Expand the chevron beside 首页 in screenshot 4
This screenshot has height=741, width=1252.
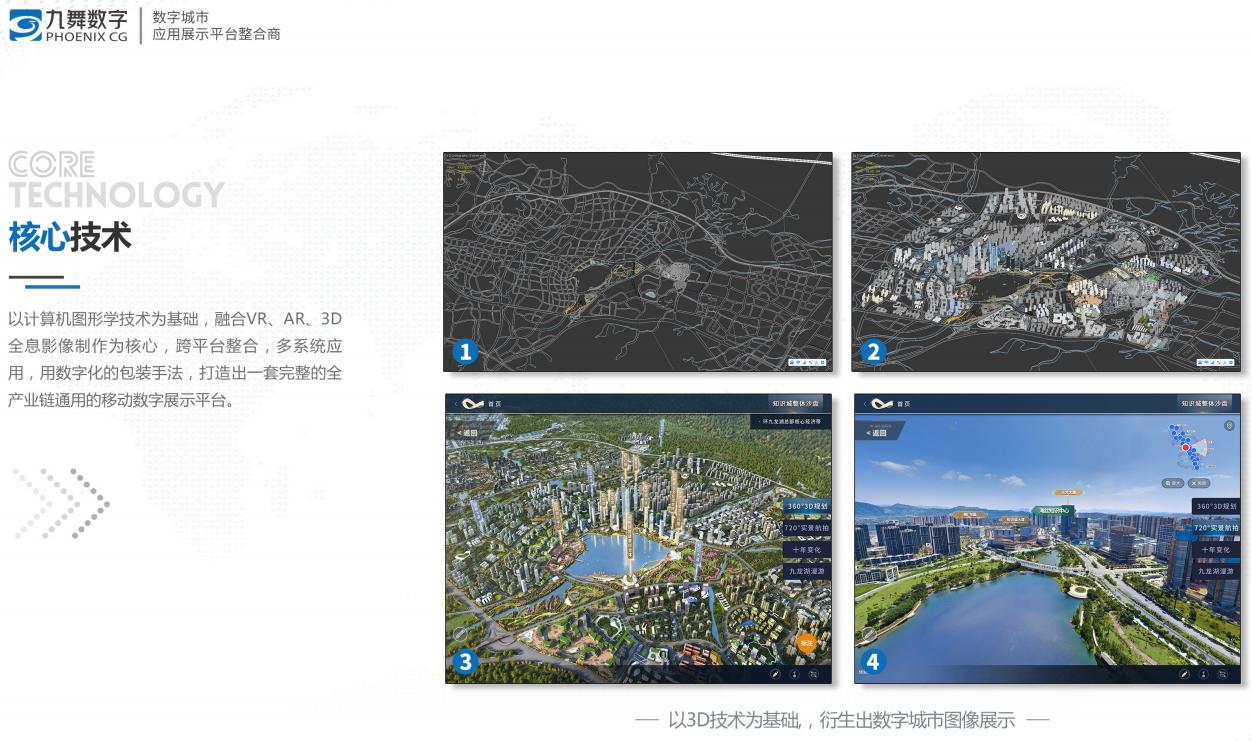[x=865, y=404]
